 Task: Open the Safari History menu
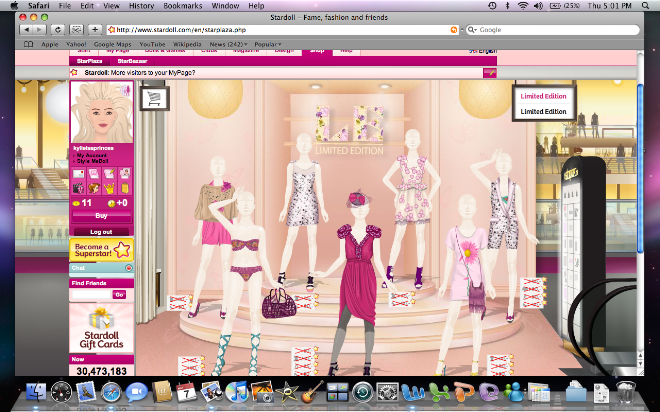141,6
